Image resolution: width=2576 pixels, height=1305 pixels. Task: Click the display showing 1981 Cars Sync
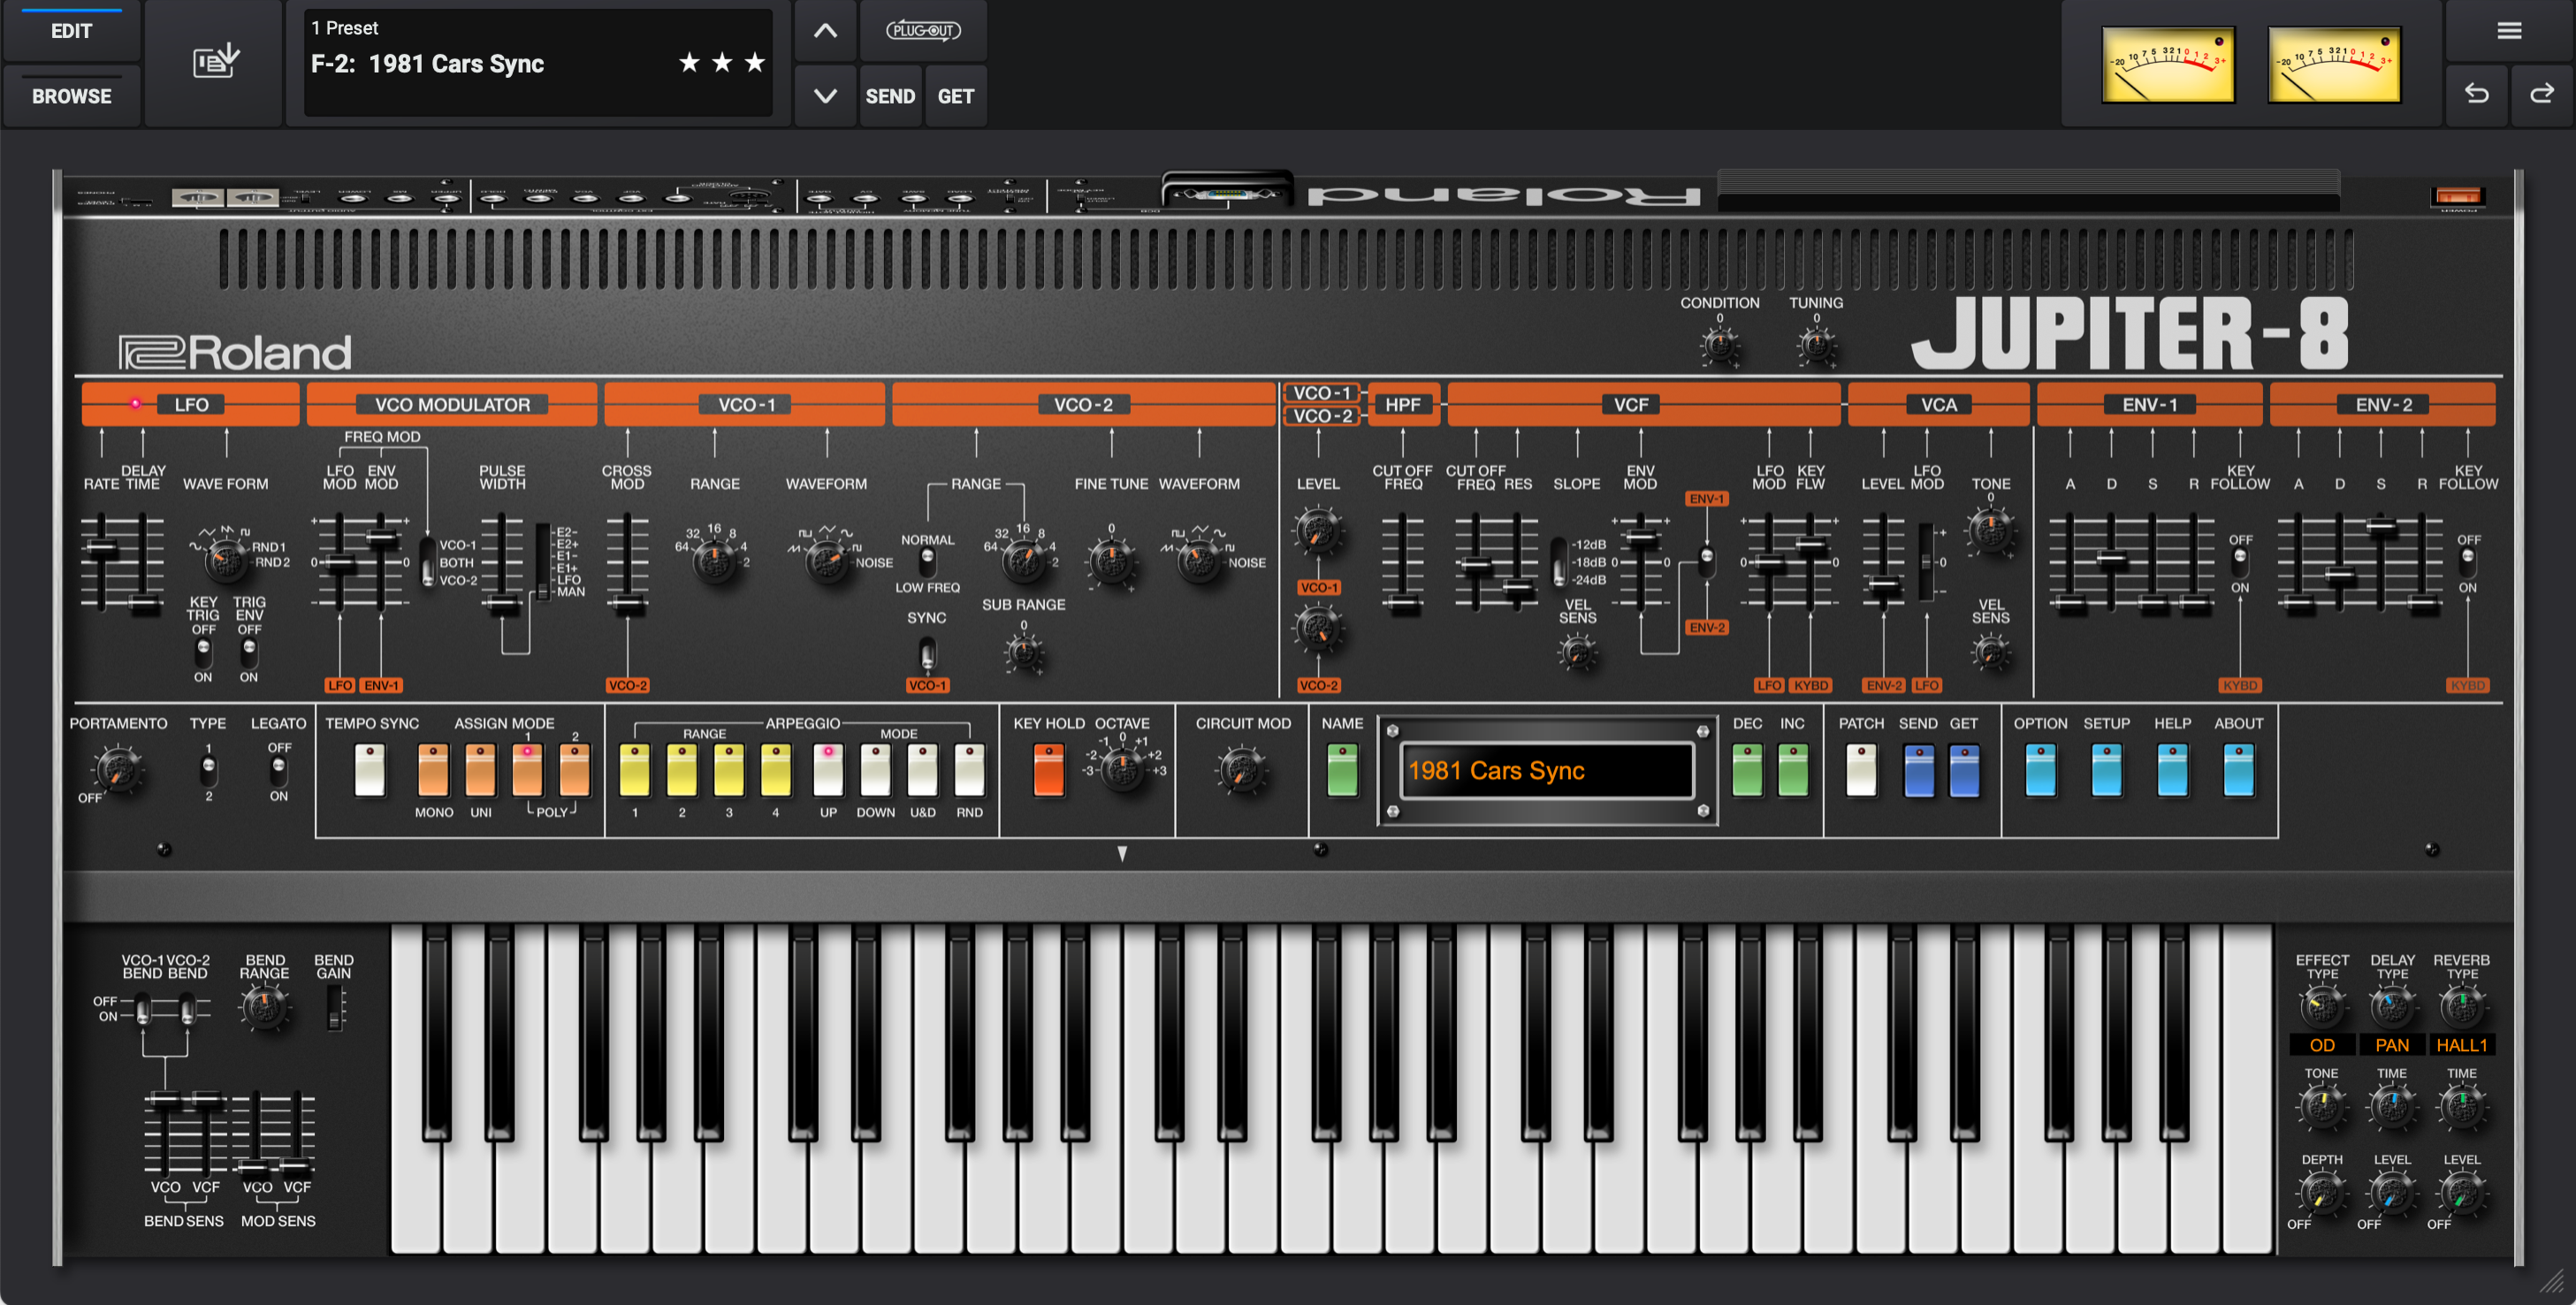[x=1548, y=770]
